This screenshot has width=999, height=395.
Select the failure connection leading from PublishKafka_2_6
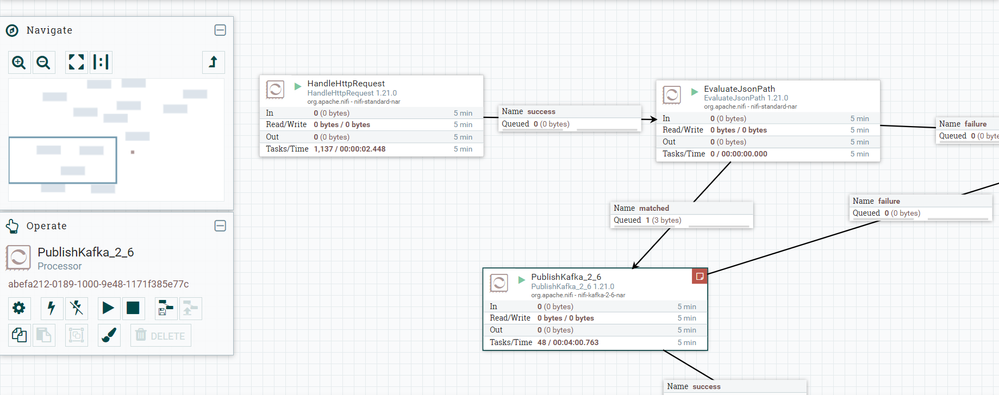pyautogui.click(x=921, y=208)
